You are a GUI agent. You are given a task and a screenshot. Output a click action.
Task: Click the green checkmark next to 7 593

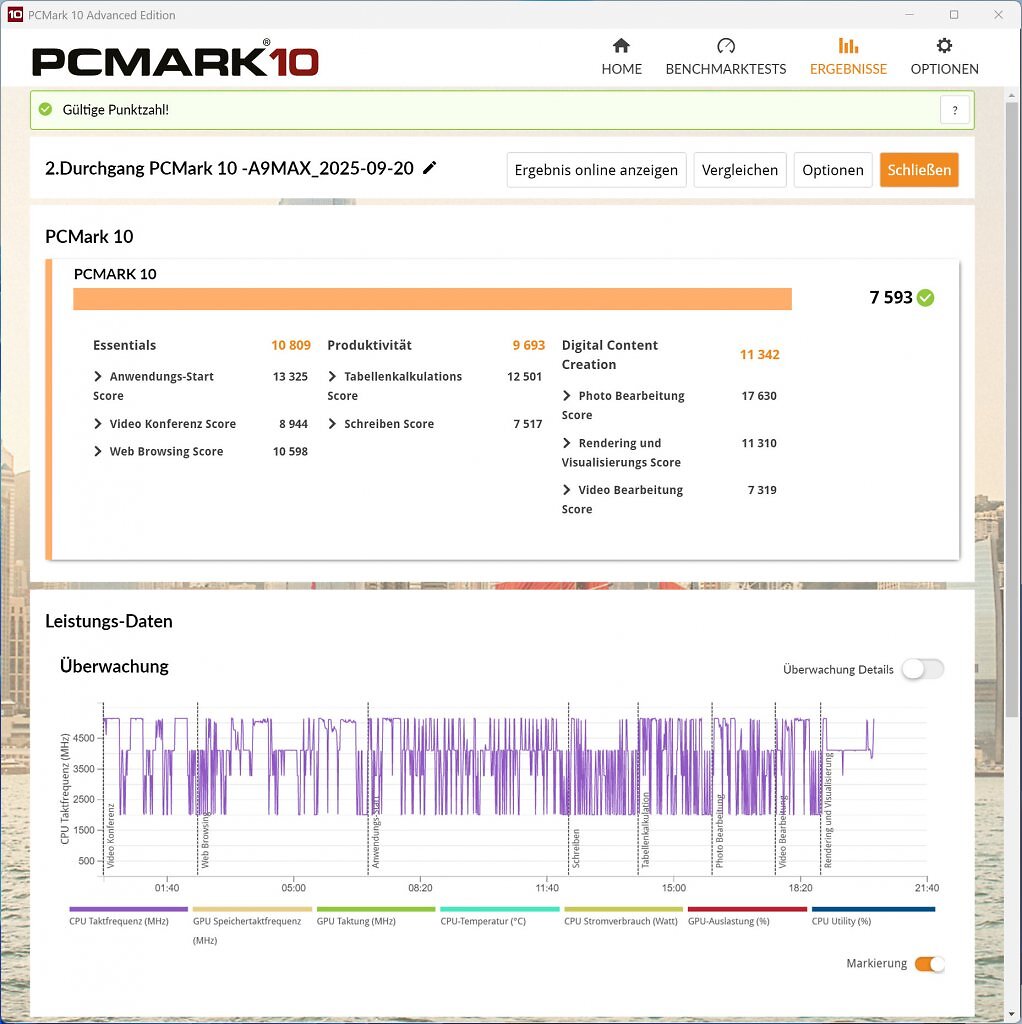(x=925, y=298)
